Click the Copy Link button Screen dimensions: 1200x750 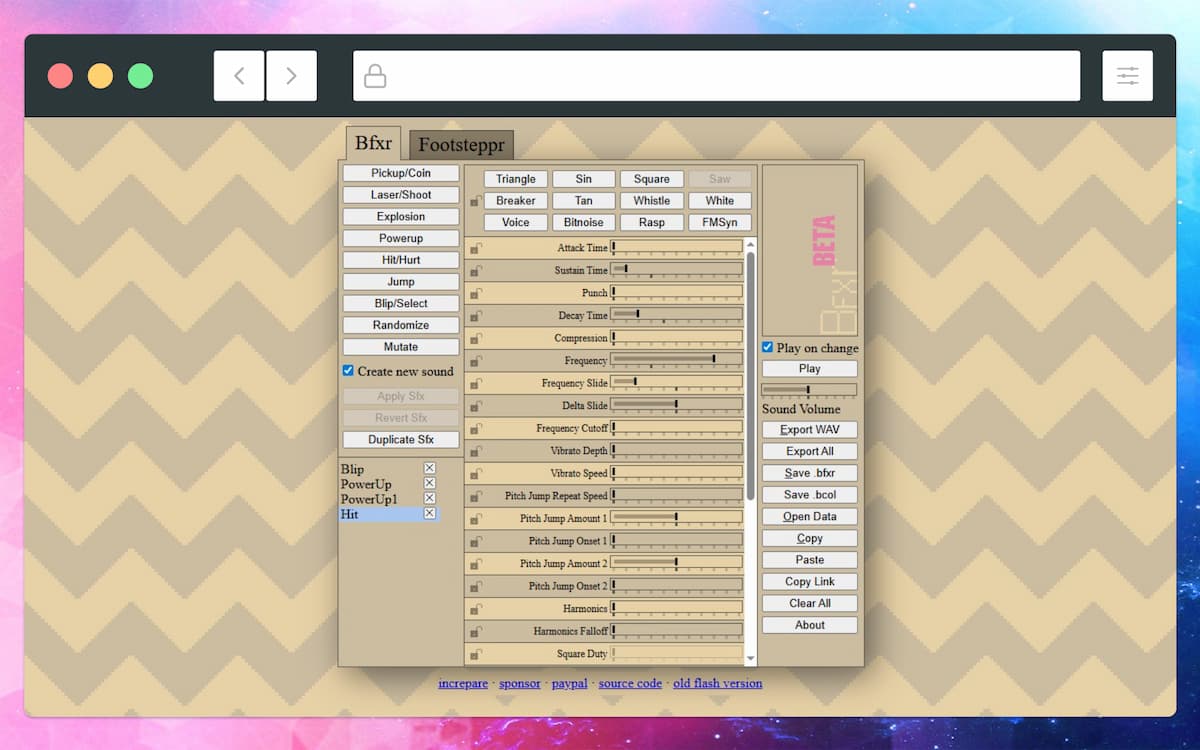point(810,582)
